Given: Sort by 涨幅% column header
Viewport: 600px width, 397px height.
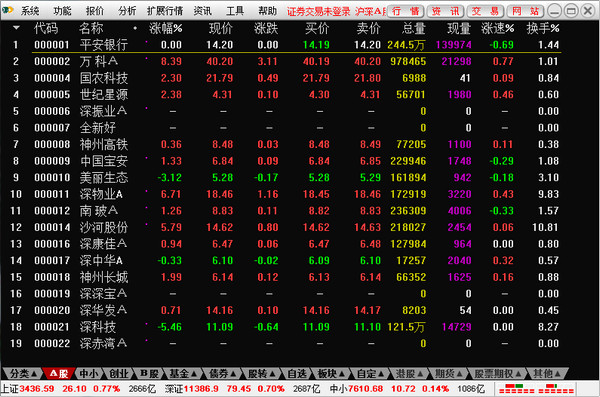Looking at the screenshot, I should [x=166, y=28].
